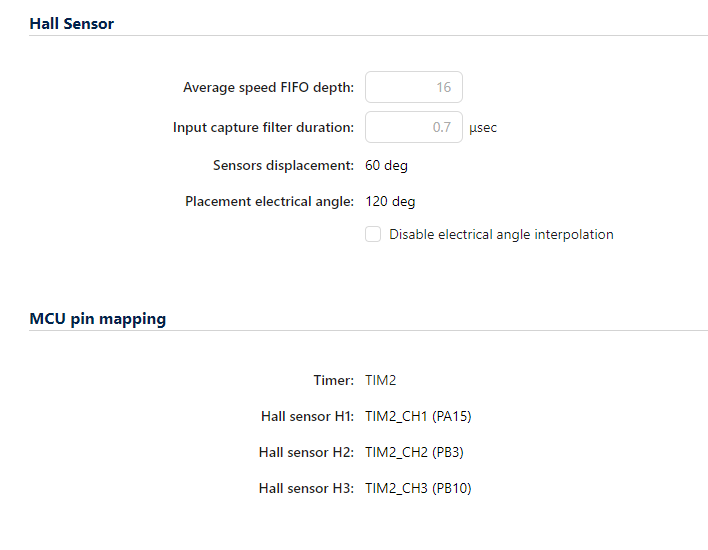This screenshot has height=550, width=708.
Task: Click the Hall Sensor section heading
Action: (x=72, y=23)
